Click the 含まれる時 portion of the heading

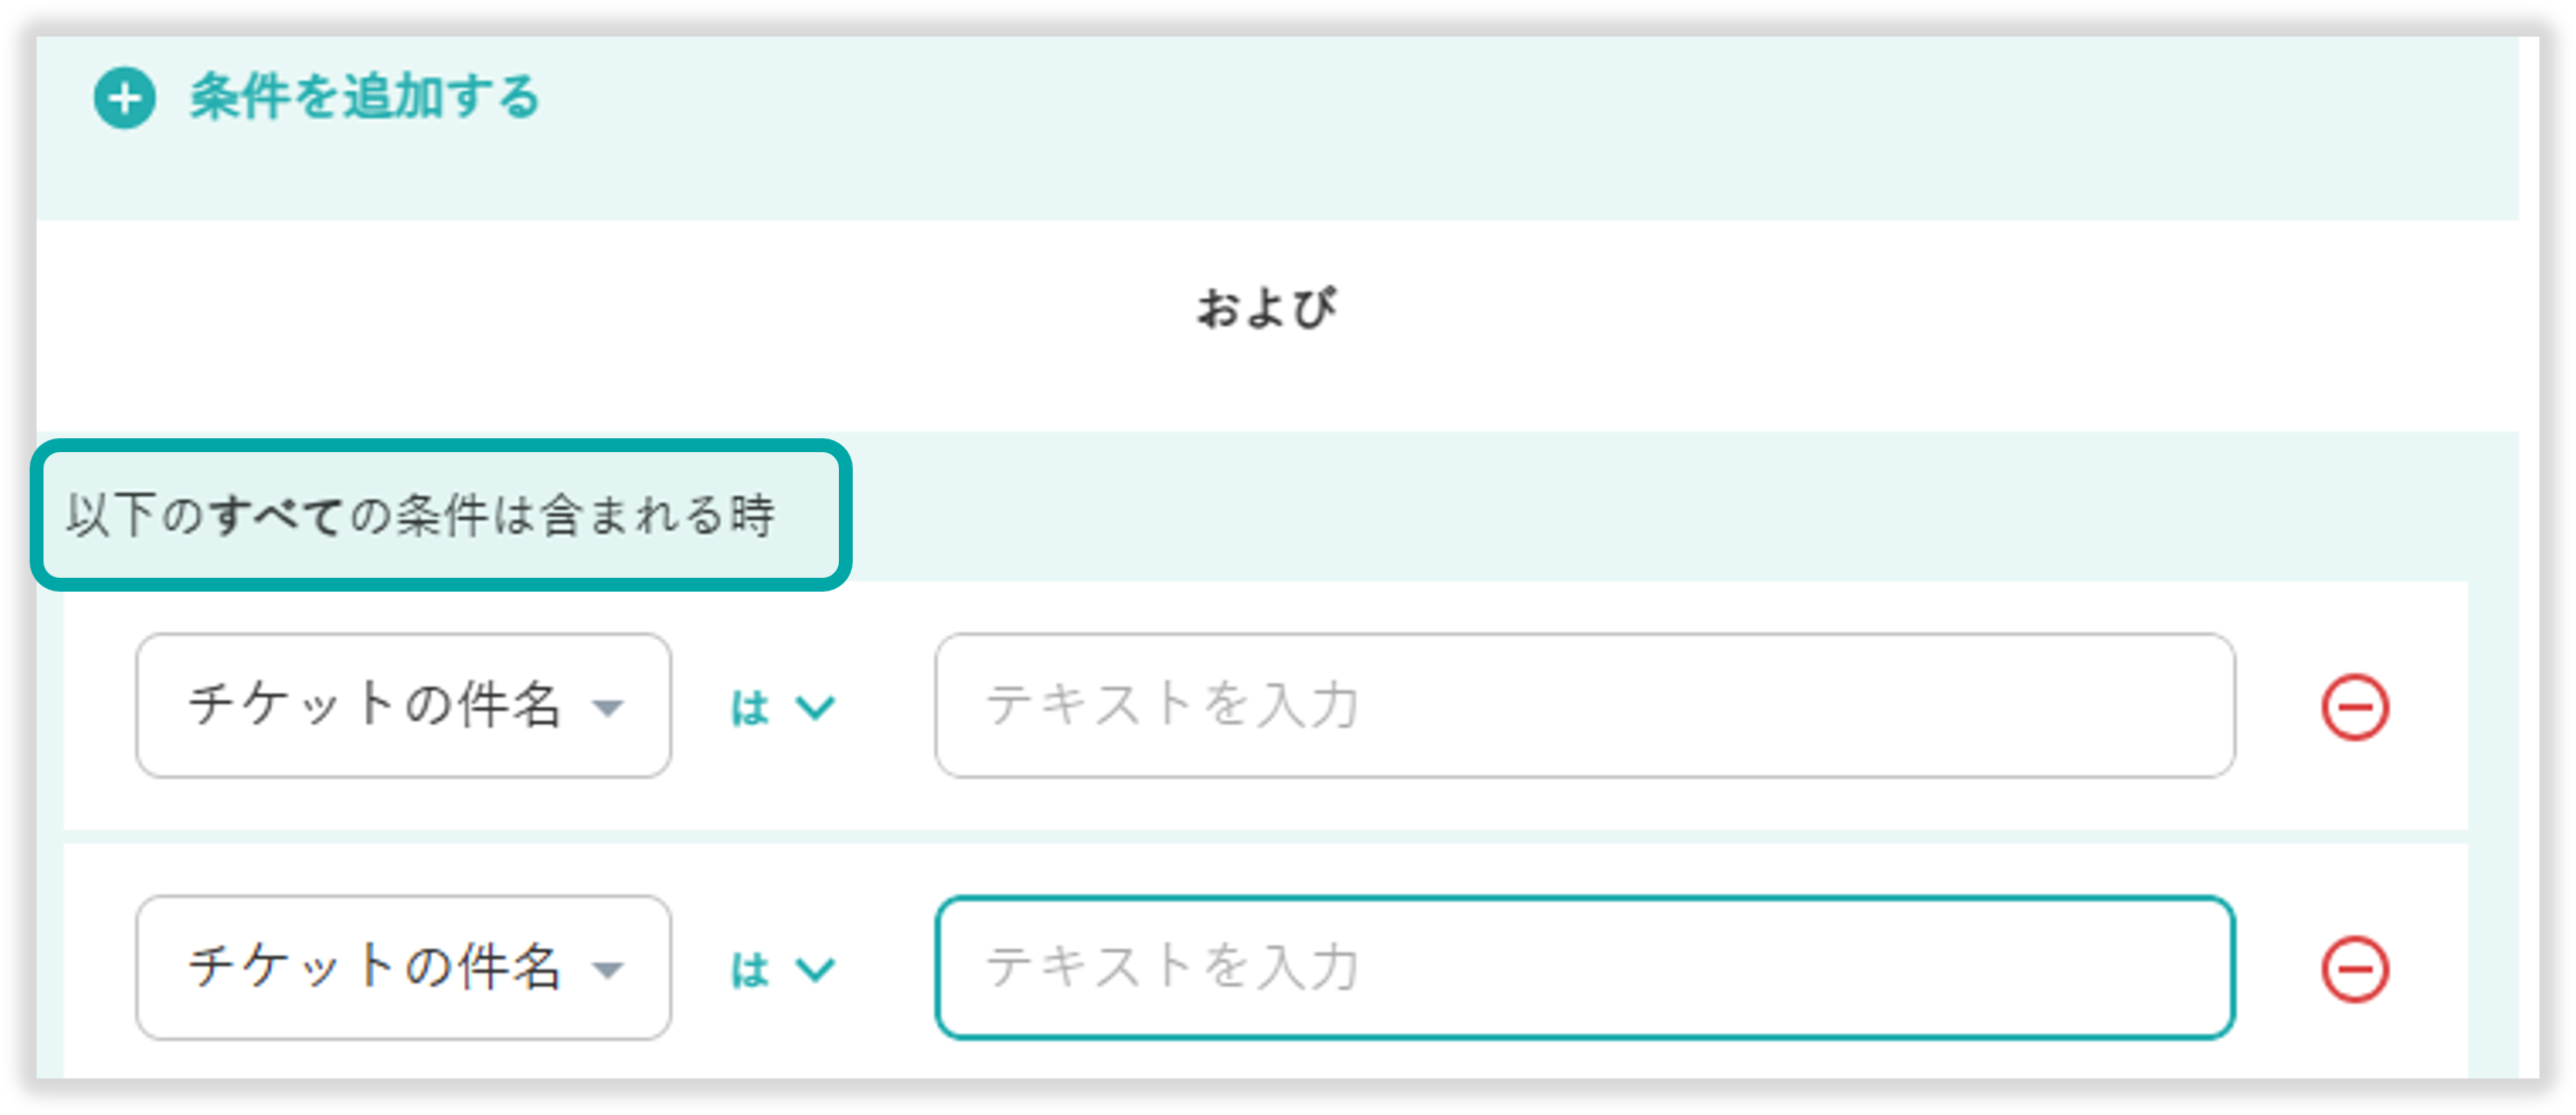pyautogui.click(x=657, y=516)
